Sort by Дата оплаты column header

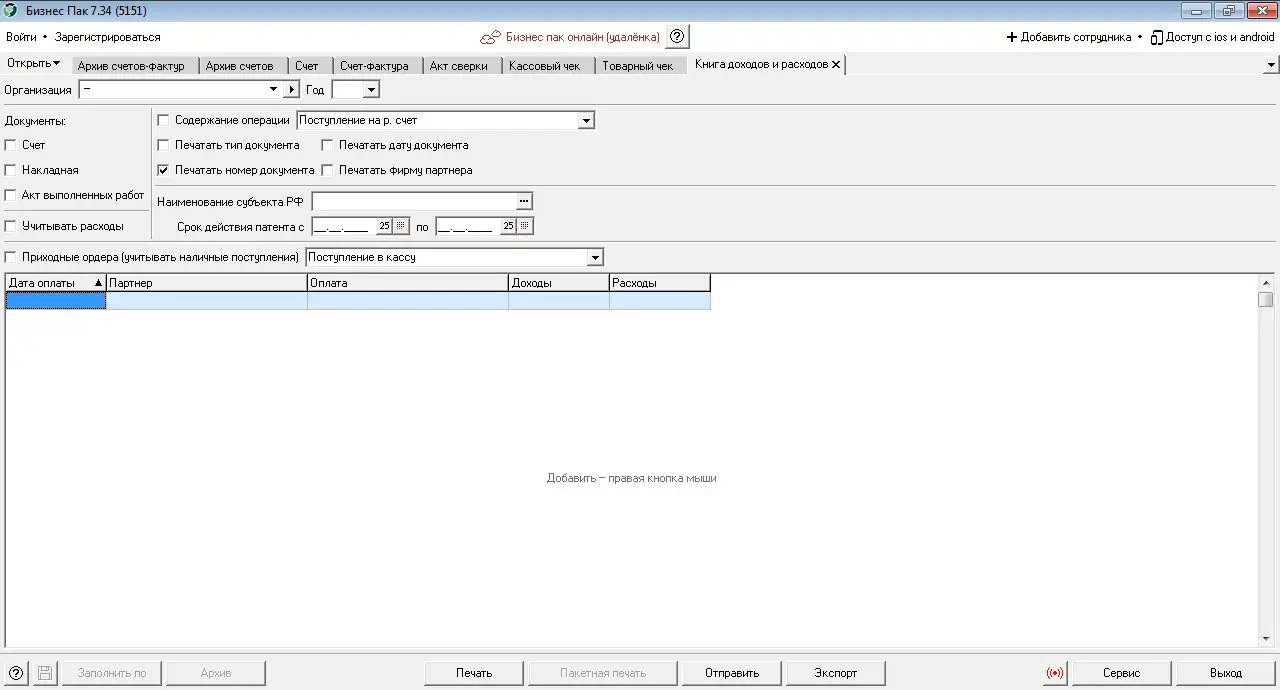[x=56, y=283]
